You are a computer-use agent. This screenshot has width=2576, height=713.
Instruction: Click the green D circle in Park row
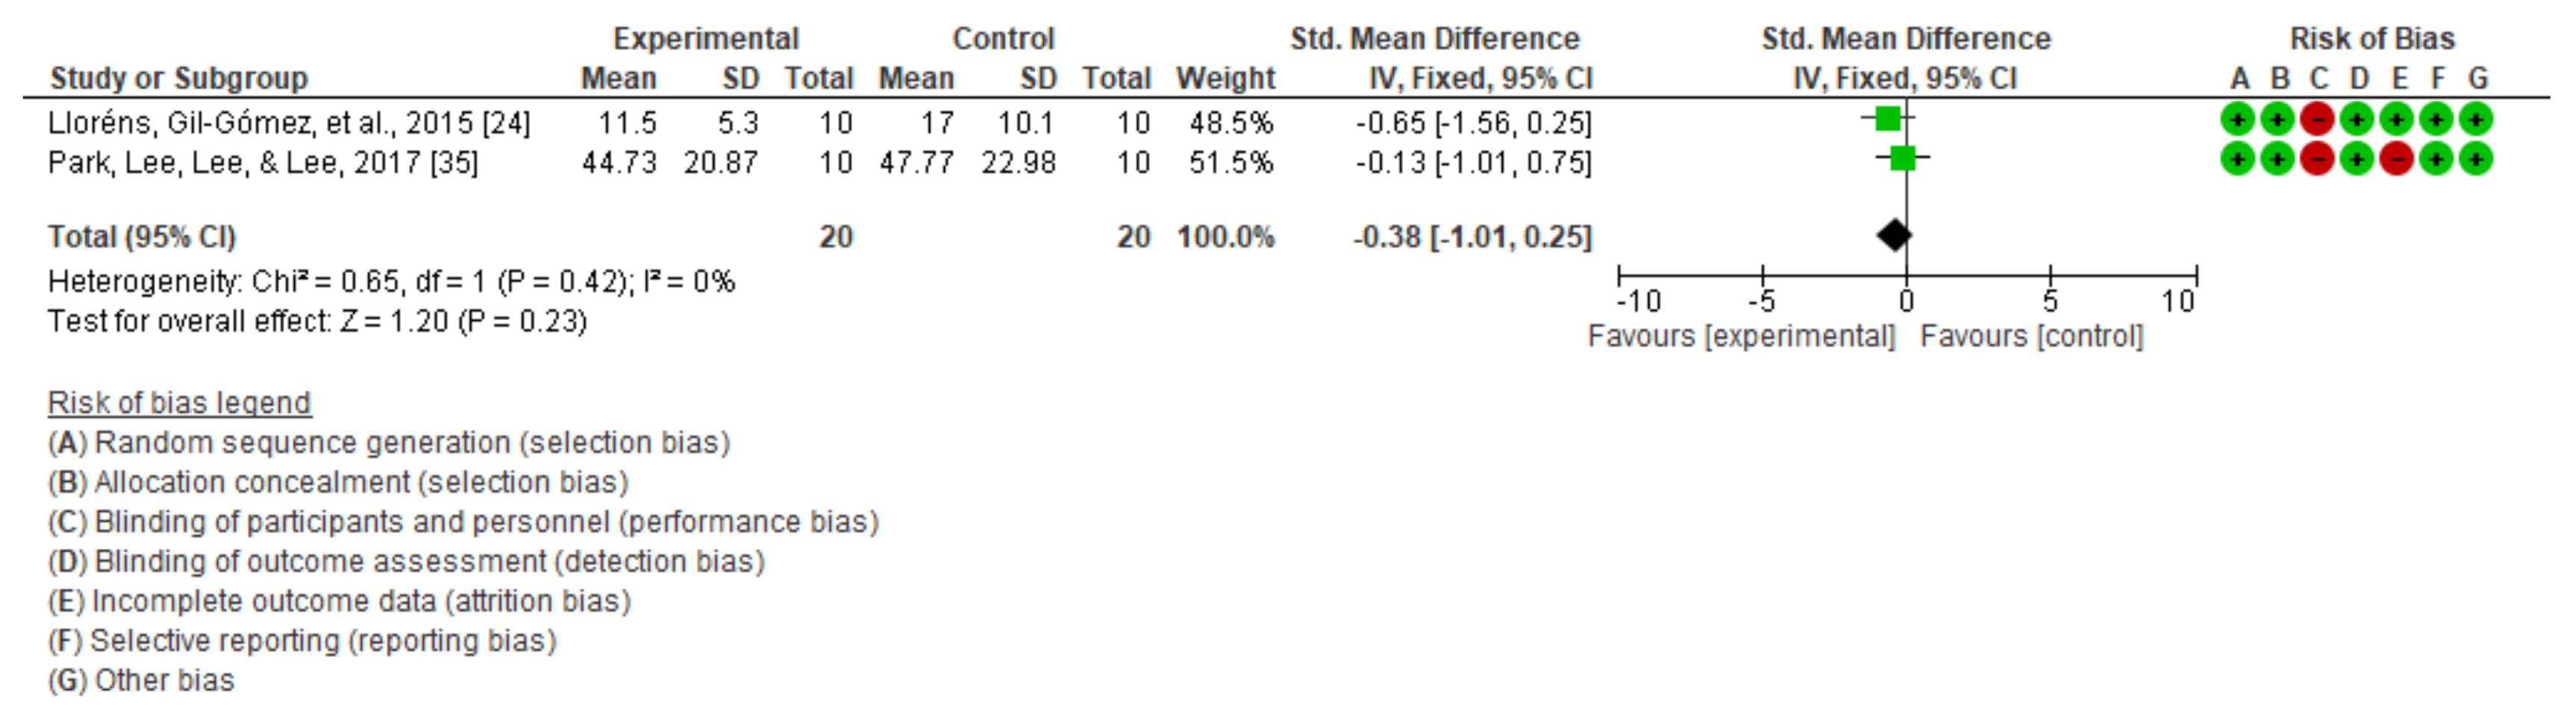[2356, 159]
